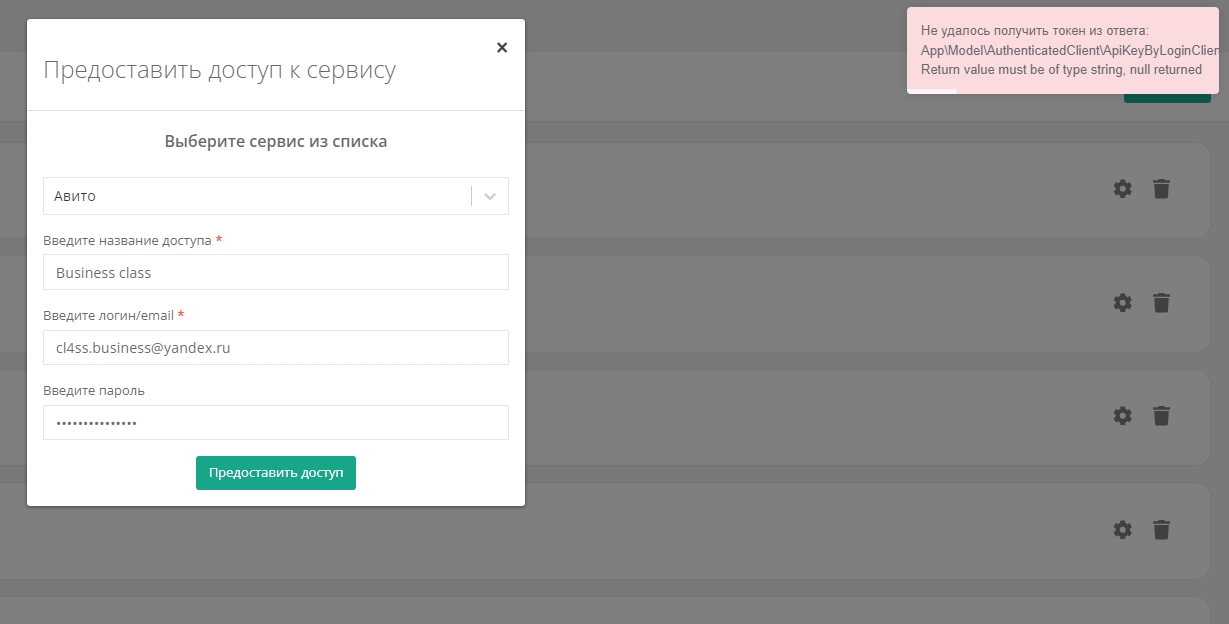The height and width of the screenshot is (624, 1229).
Task: Open the Авито service selection box
Action: (x=256, y=196)
